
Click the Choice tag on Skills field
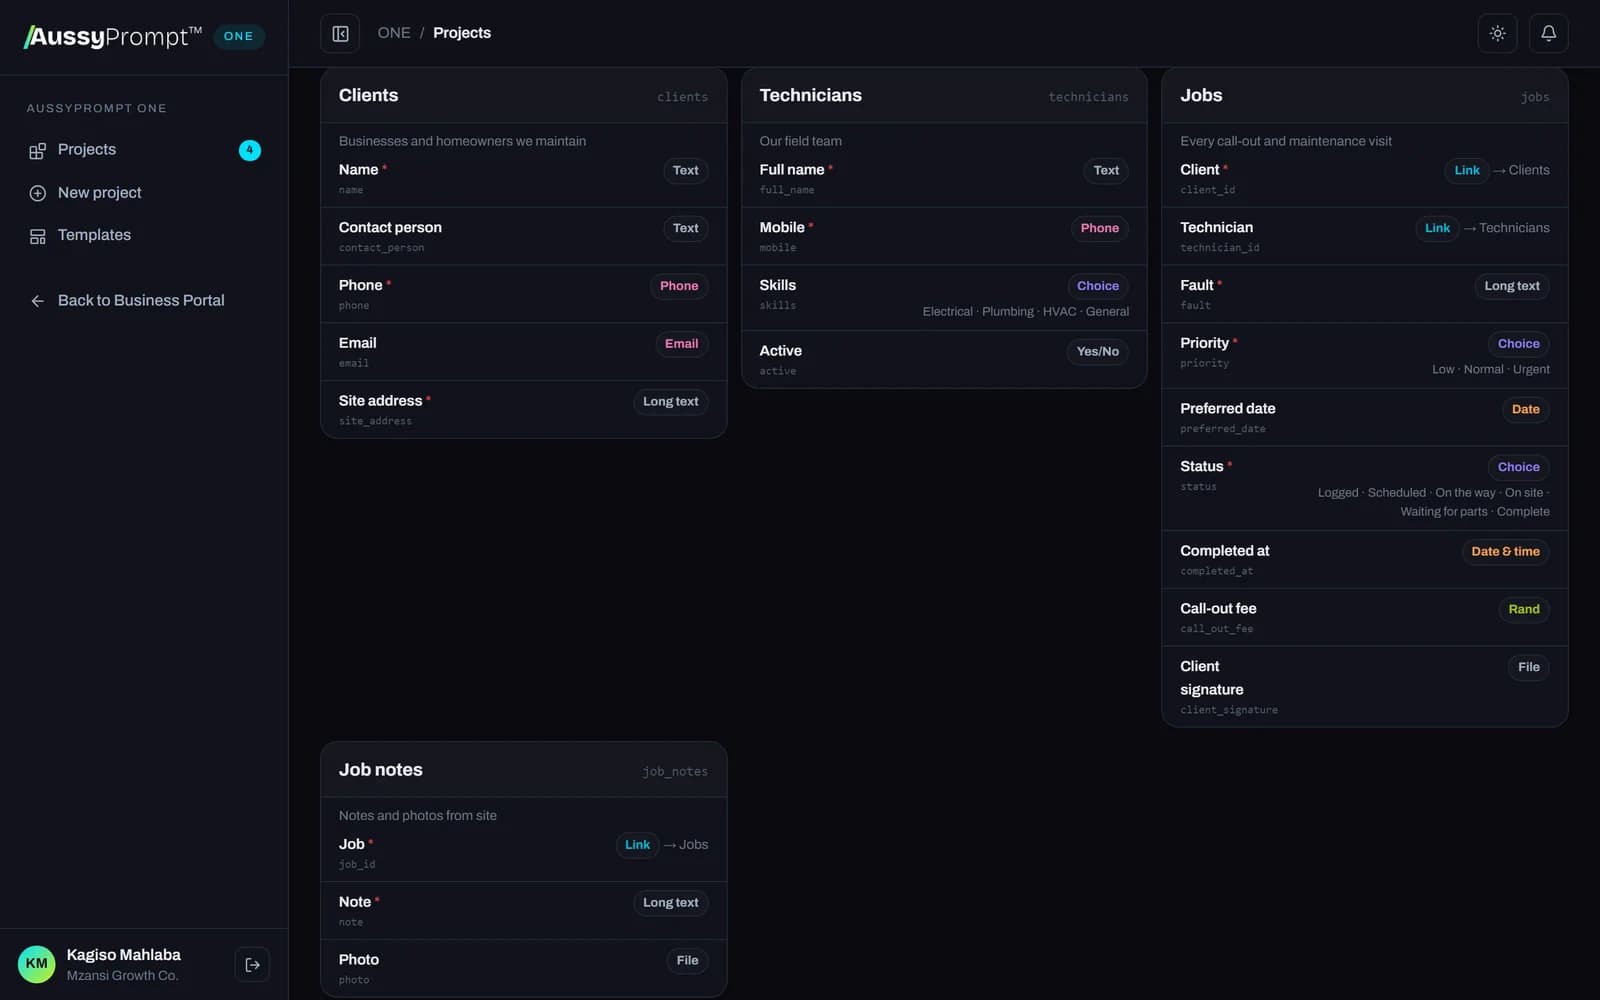point(1098,286)
